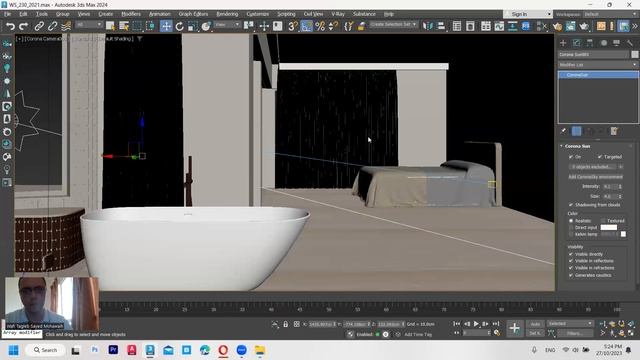
Task: Open Windows Search box in taskbar
Action: 46,350
